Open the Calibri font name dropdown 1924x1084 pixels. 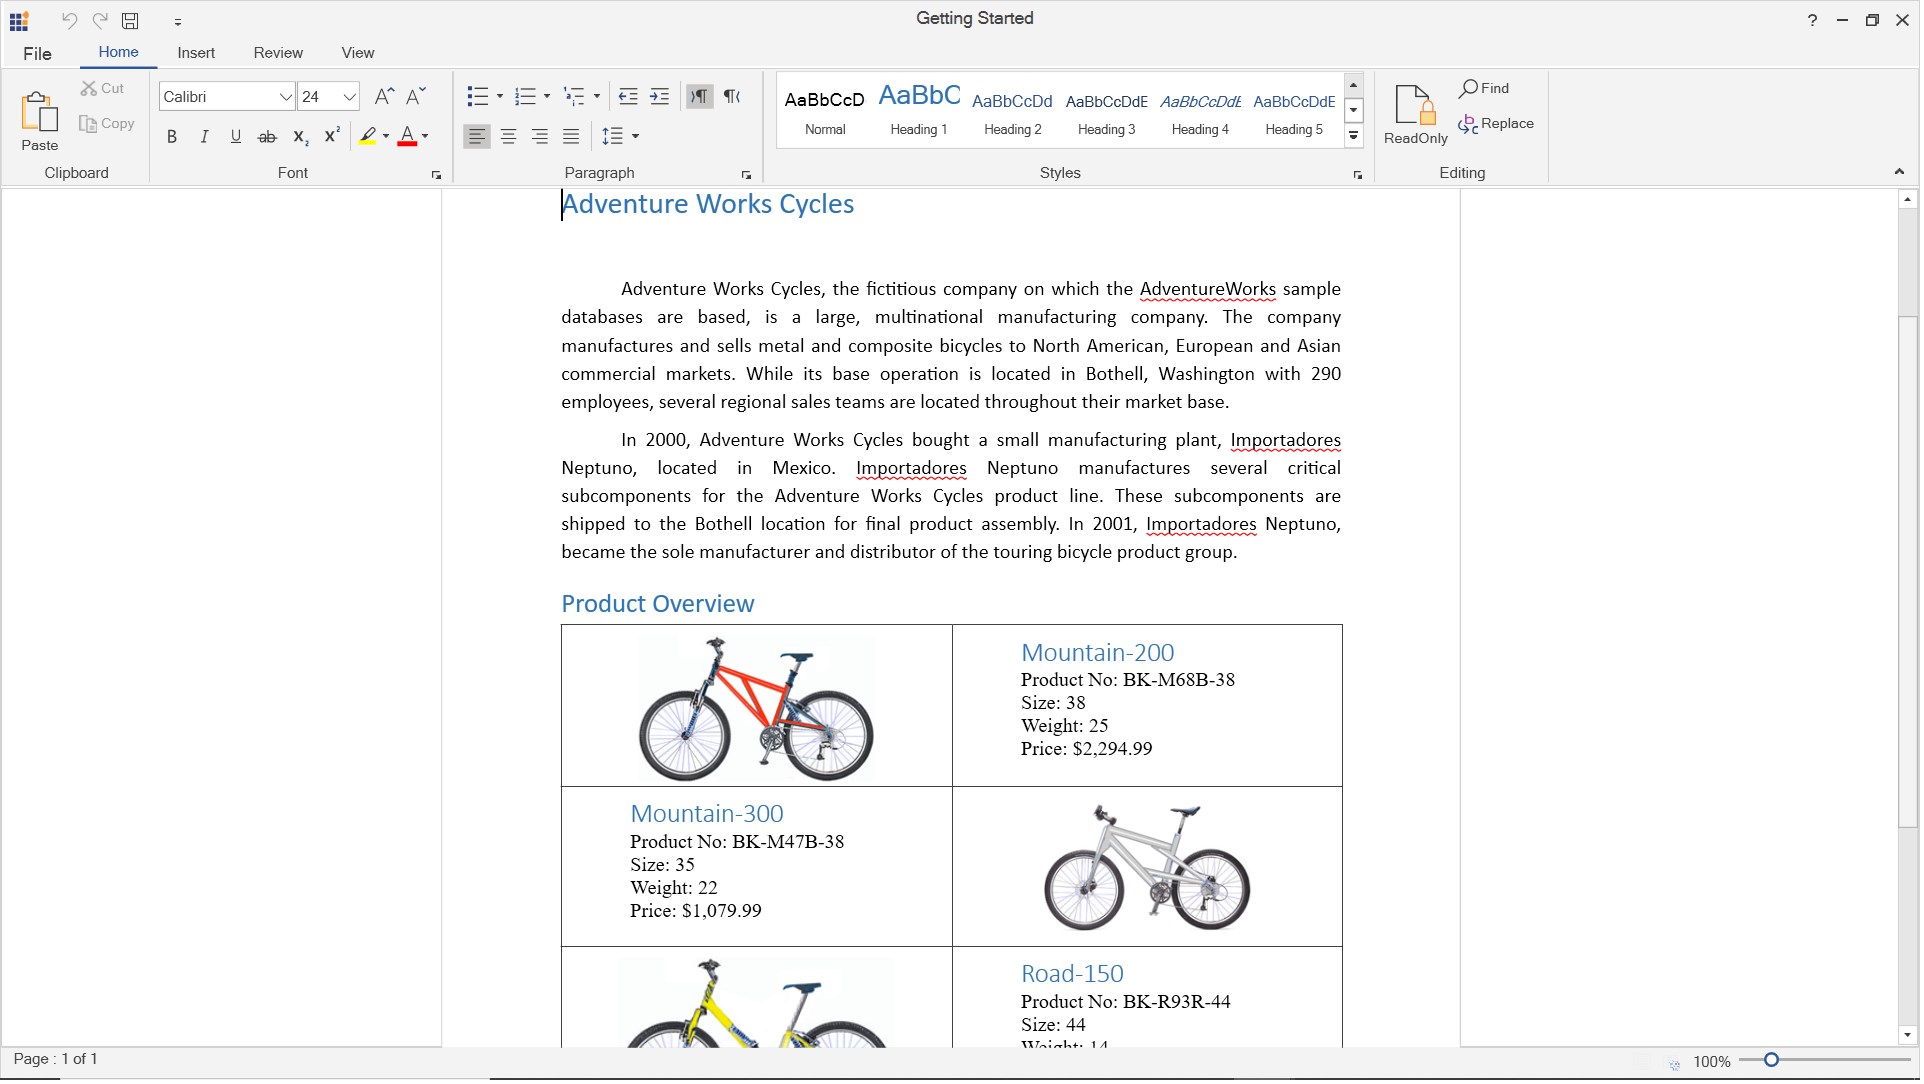tap(285, 97)
